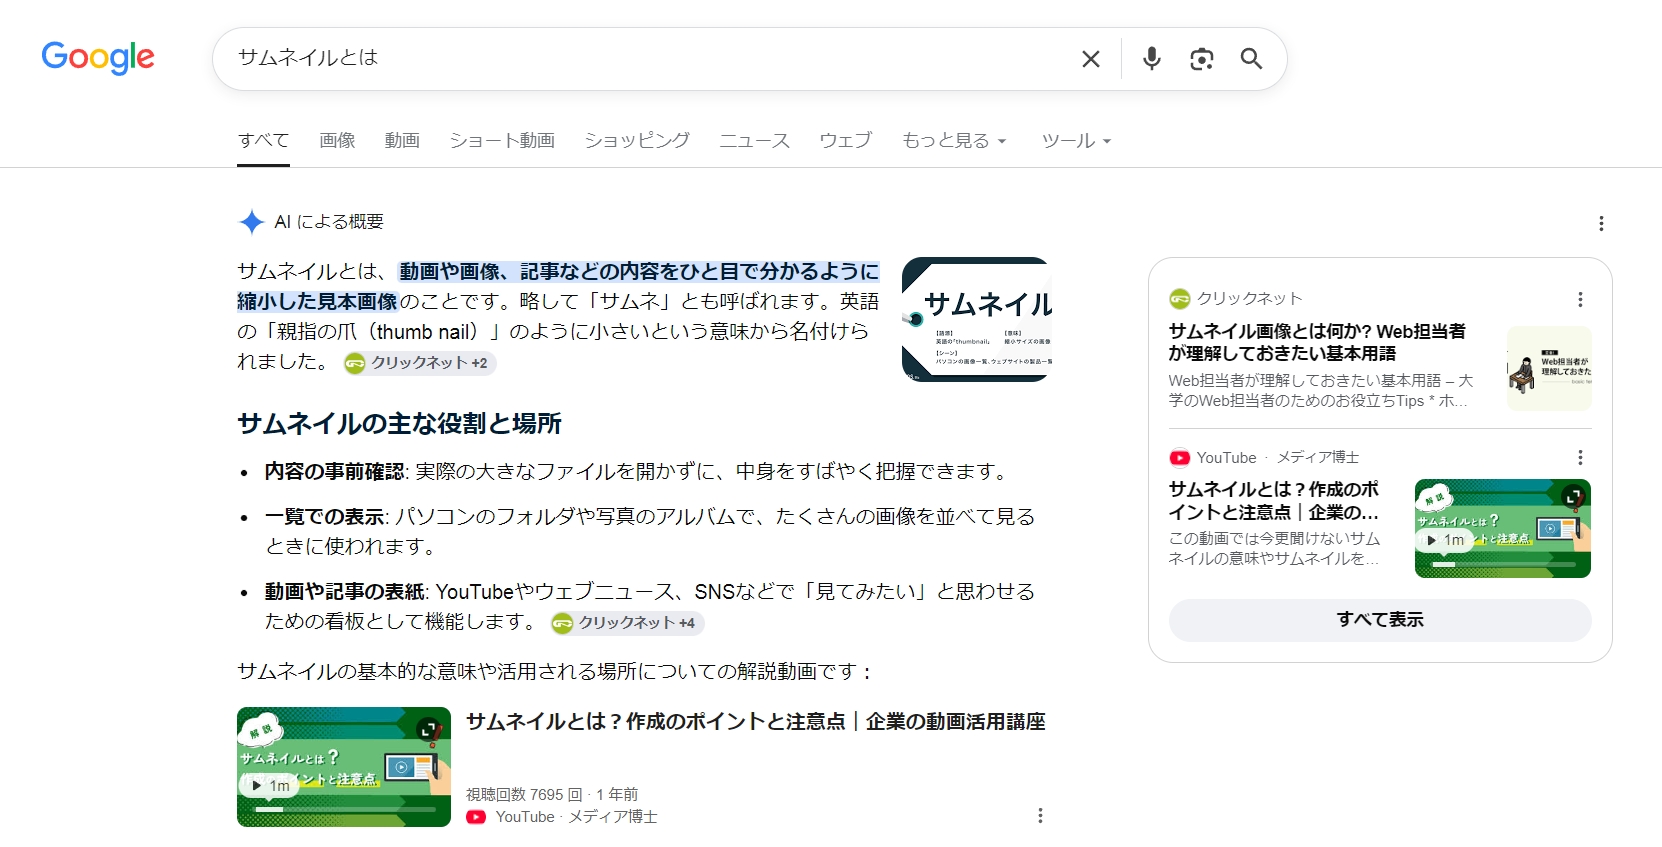Switch to the ウェブ tab
This screenshot has height=847, width=1662.
[845, 141]
